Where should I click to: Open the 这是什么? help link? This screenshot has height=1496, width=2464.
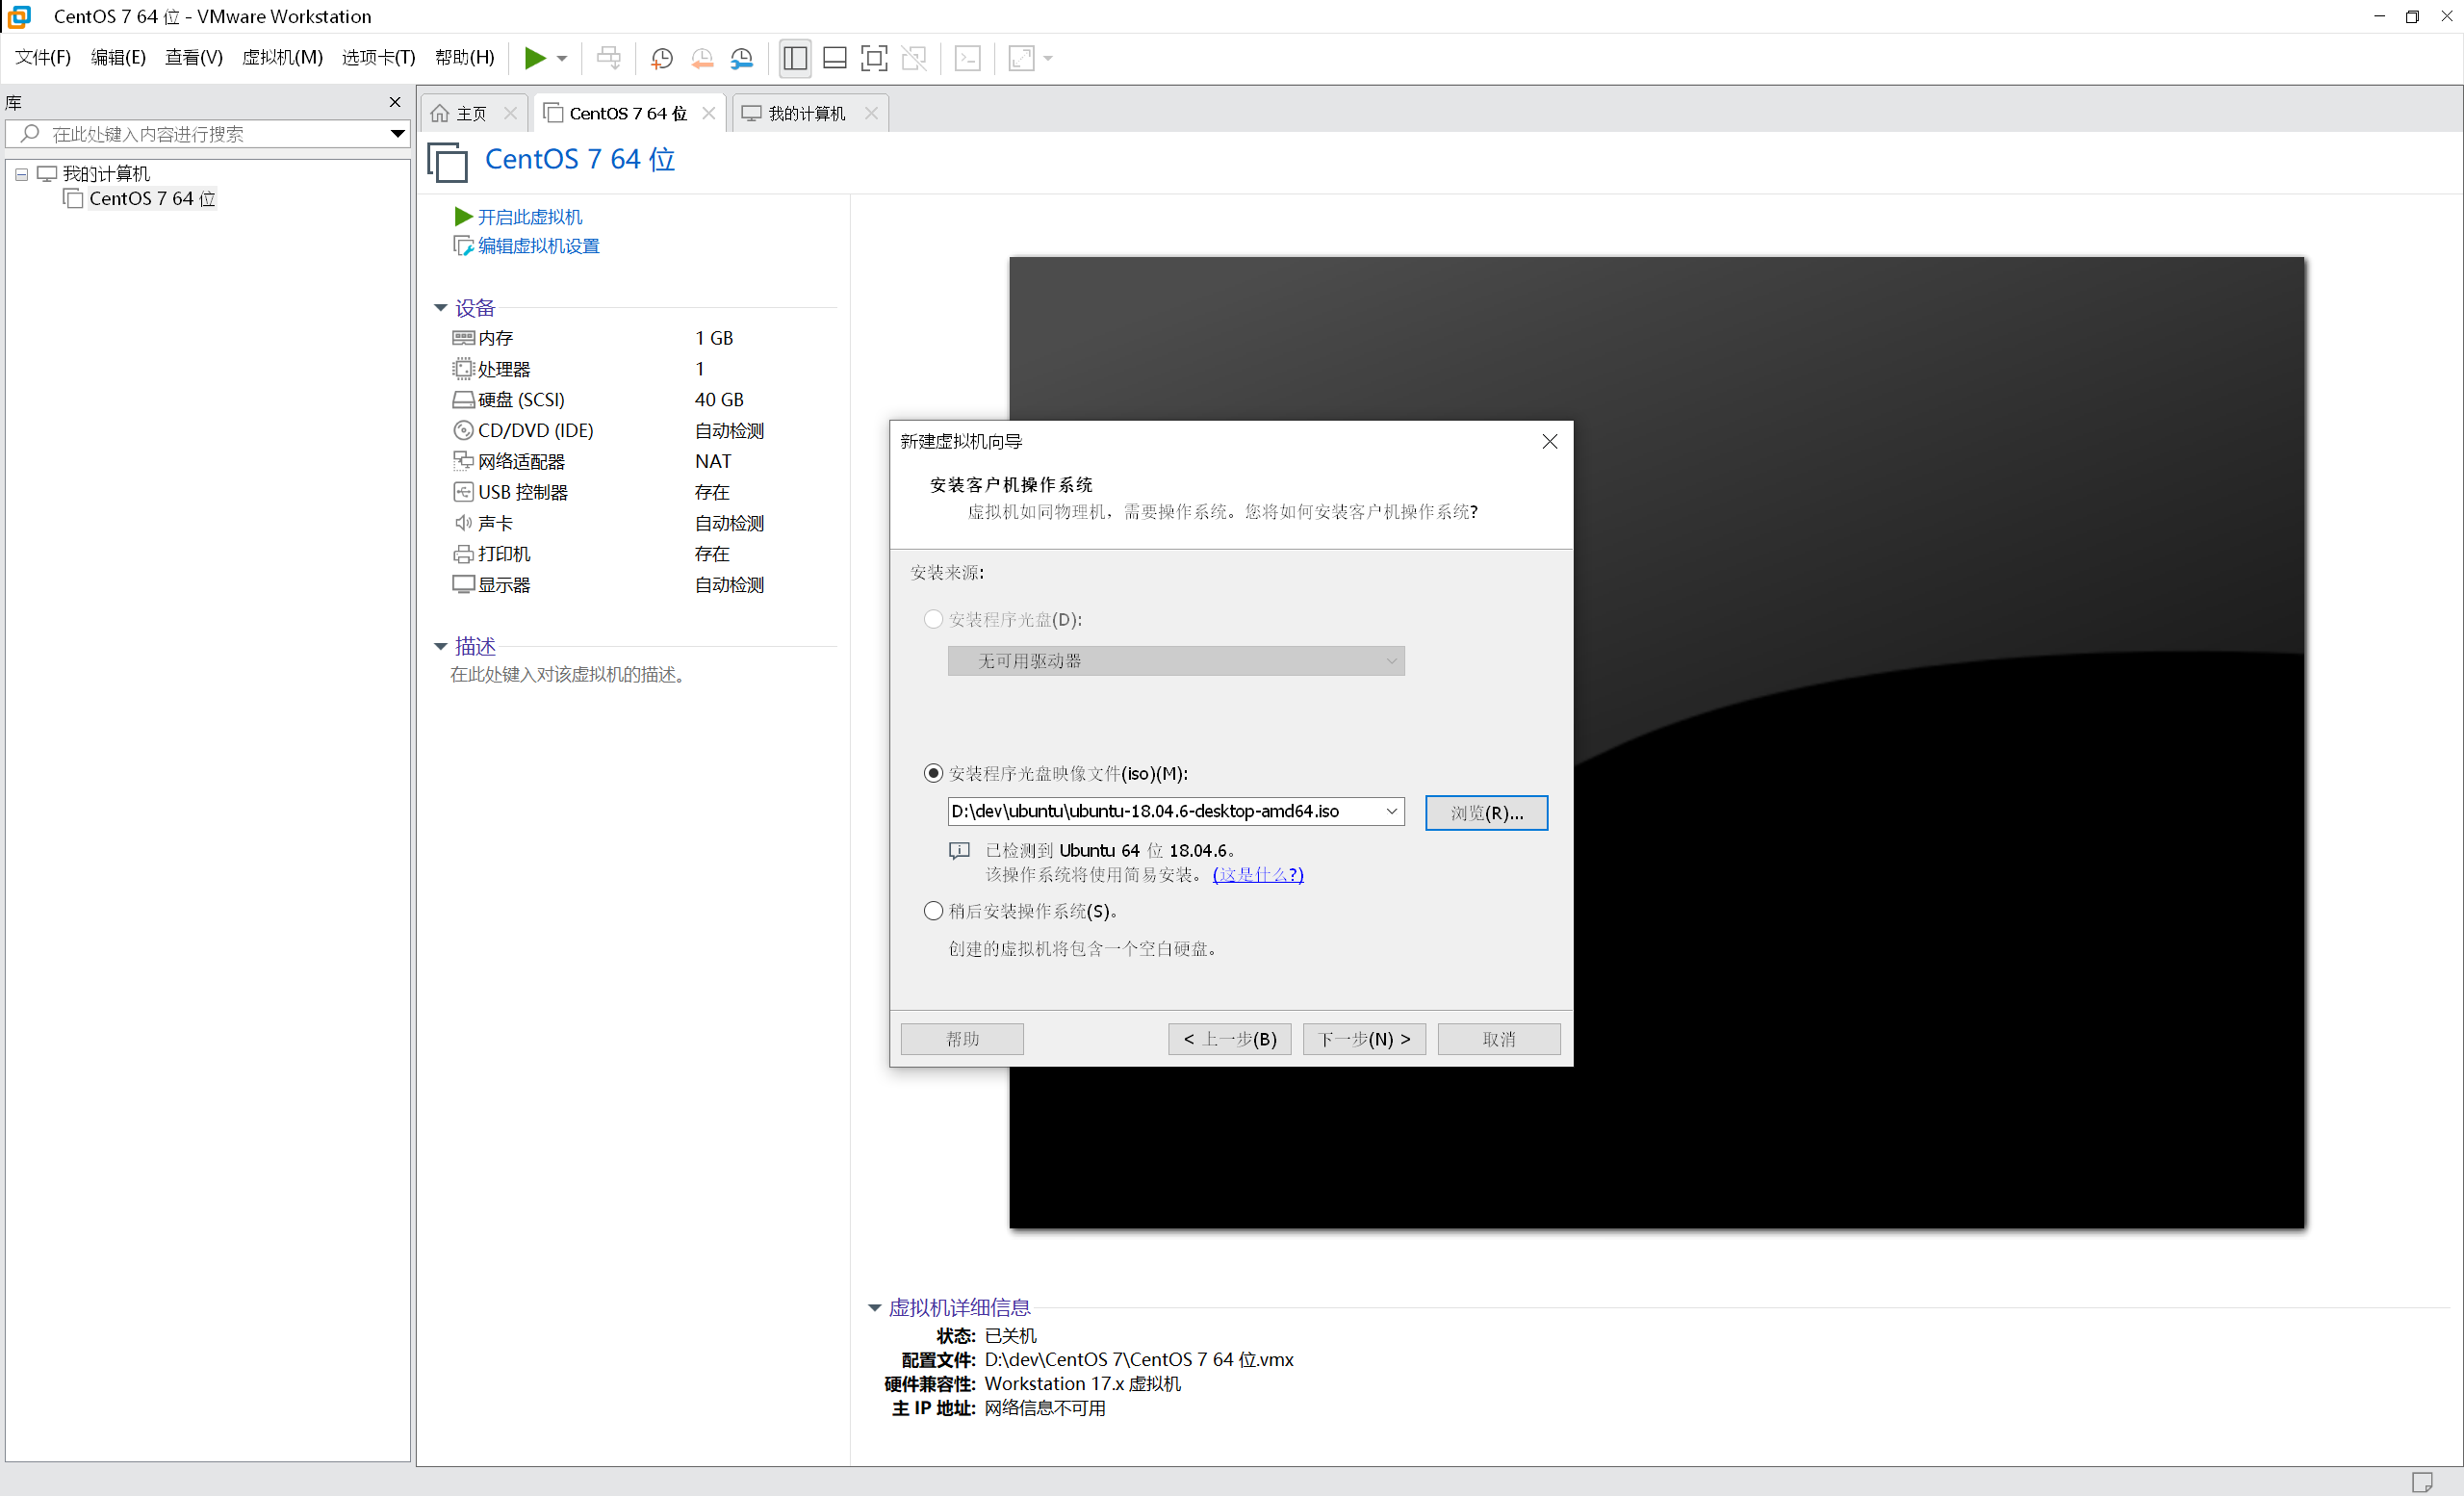tap(1258, 875)
